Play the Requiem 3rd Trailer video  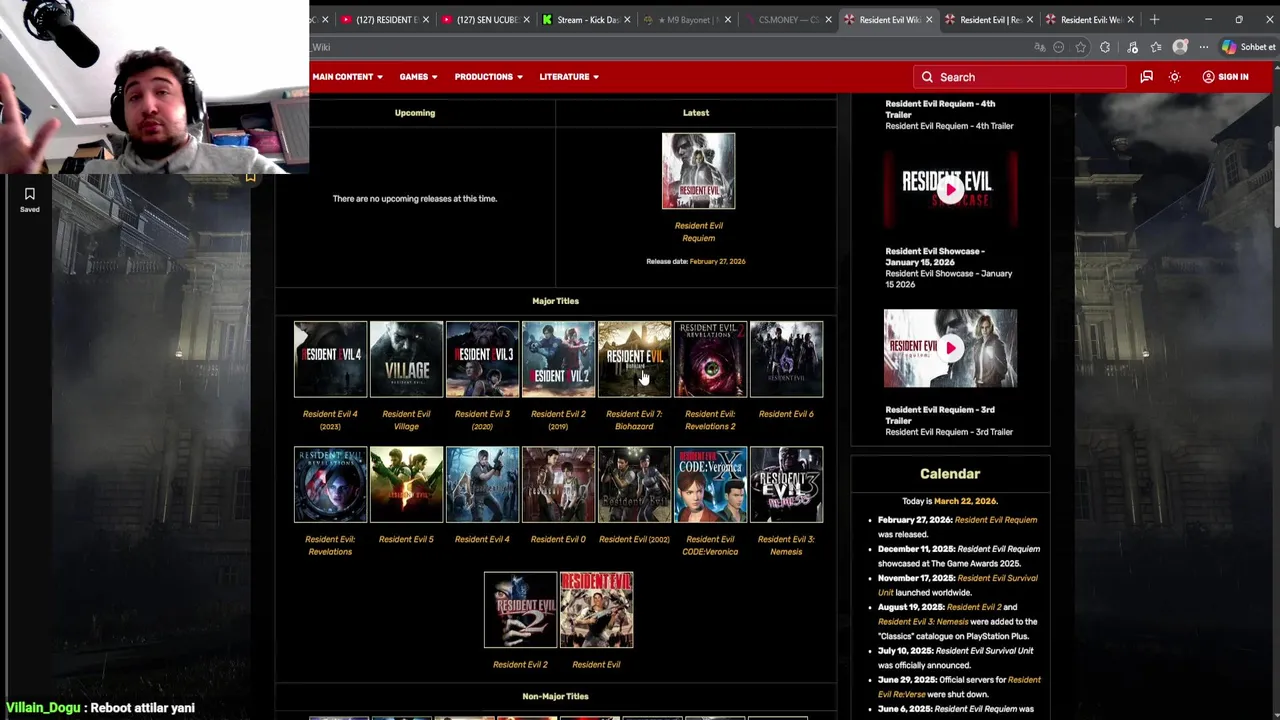(x=950, y=348)
